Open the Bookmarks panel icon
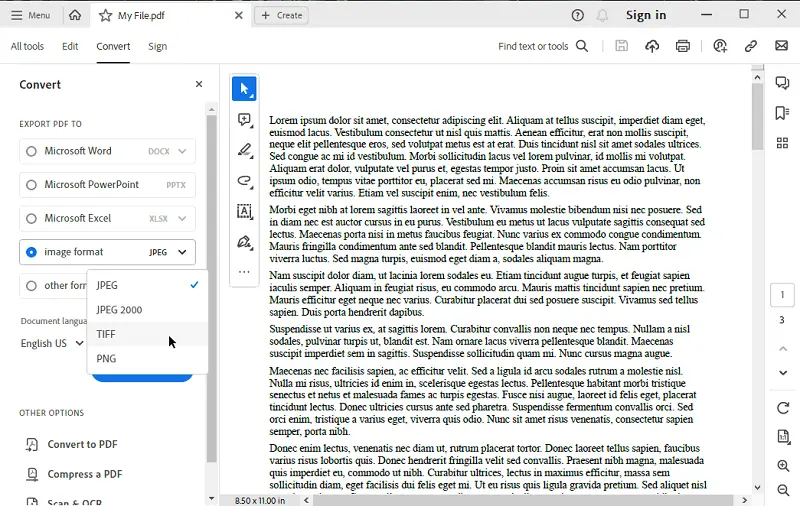Image resolution: width=800 pixels, height=506 pixels. coord(782,113)
